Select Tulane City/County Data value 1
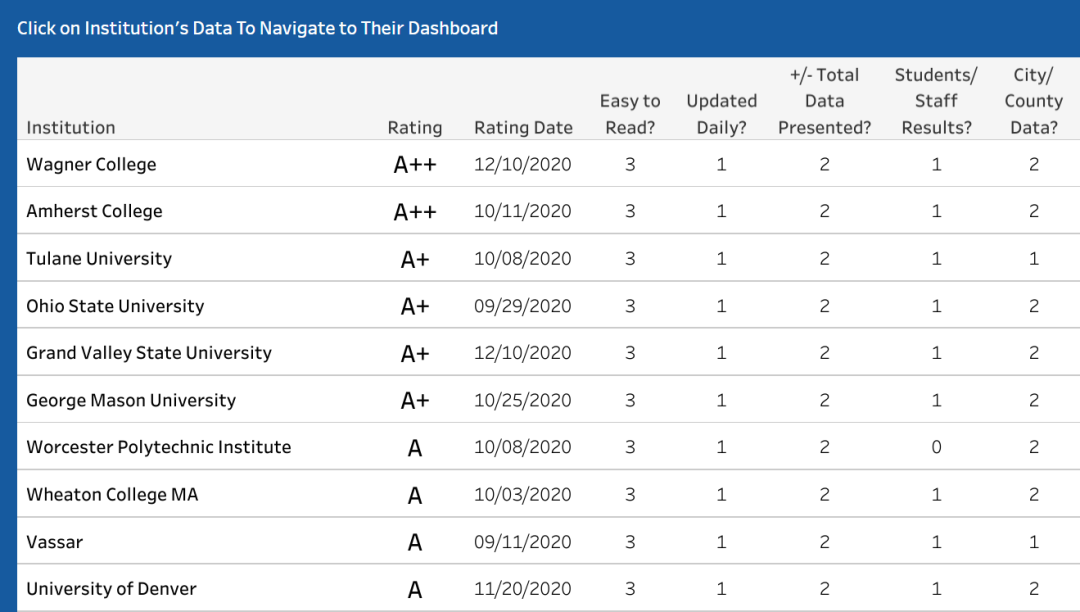The width and height of the screenshot is (1080, 612). point(1034,259)
